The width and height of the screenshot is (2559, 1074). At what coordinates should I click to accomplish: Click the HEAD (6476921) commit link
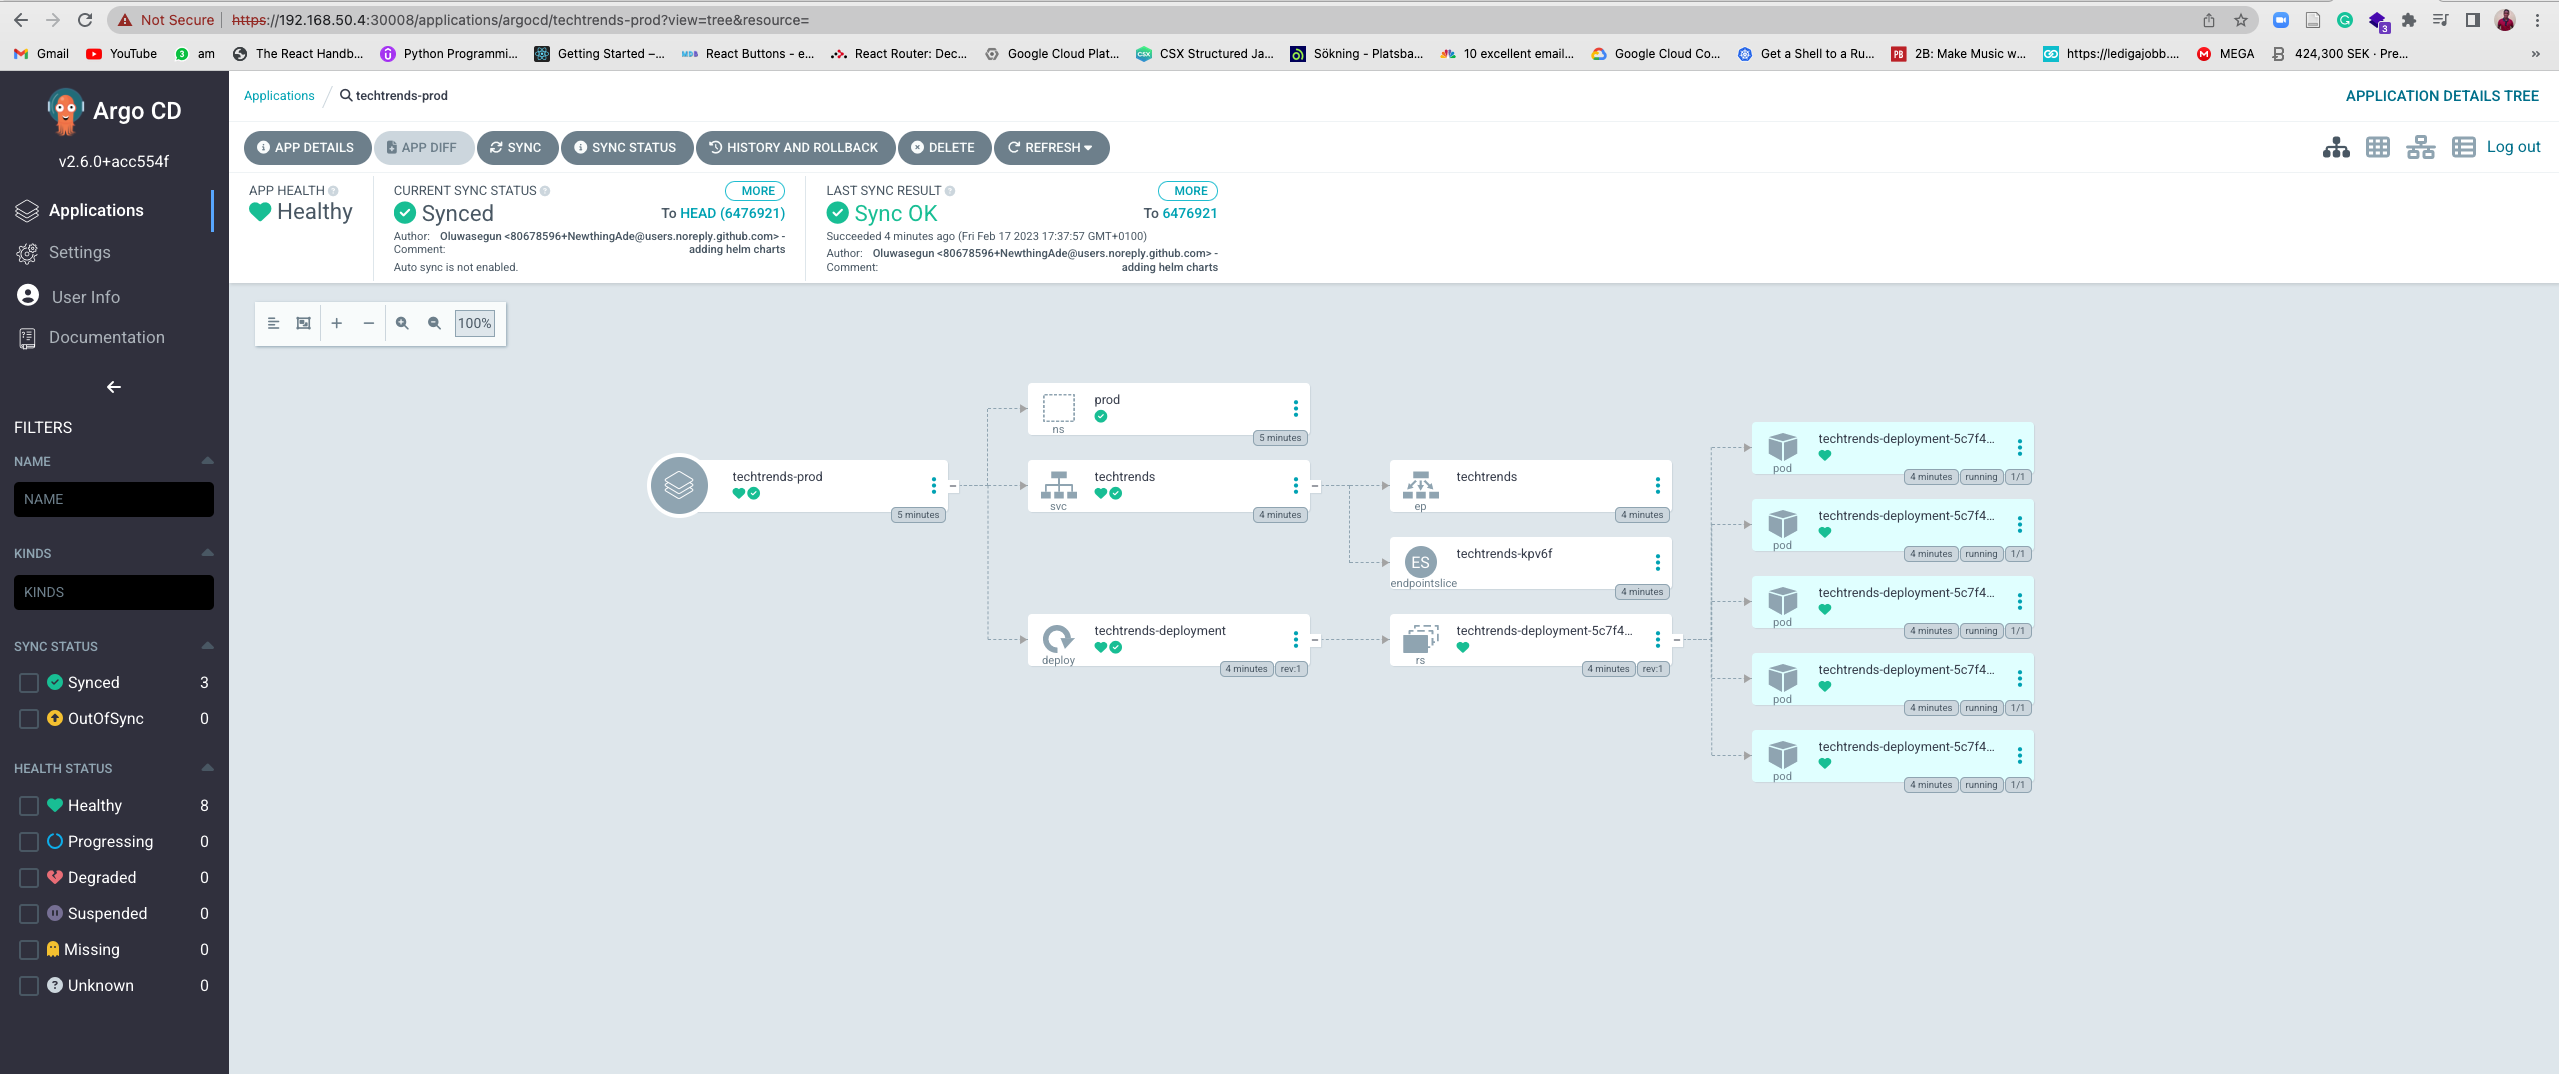[x=731, y=213]
